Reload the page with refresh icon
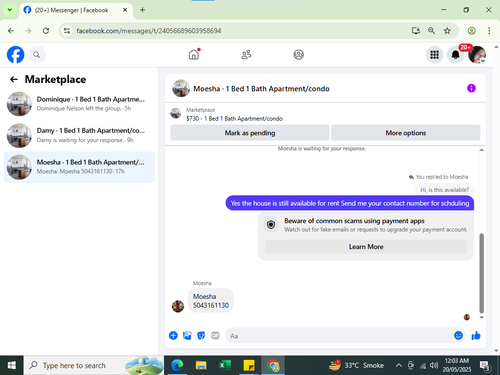 [46, 31]
